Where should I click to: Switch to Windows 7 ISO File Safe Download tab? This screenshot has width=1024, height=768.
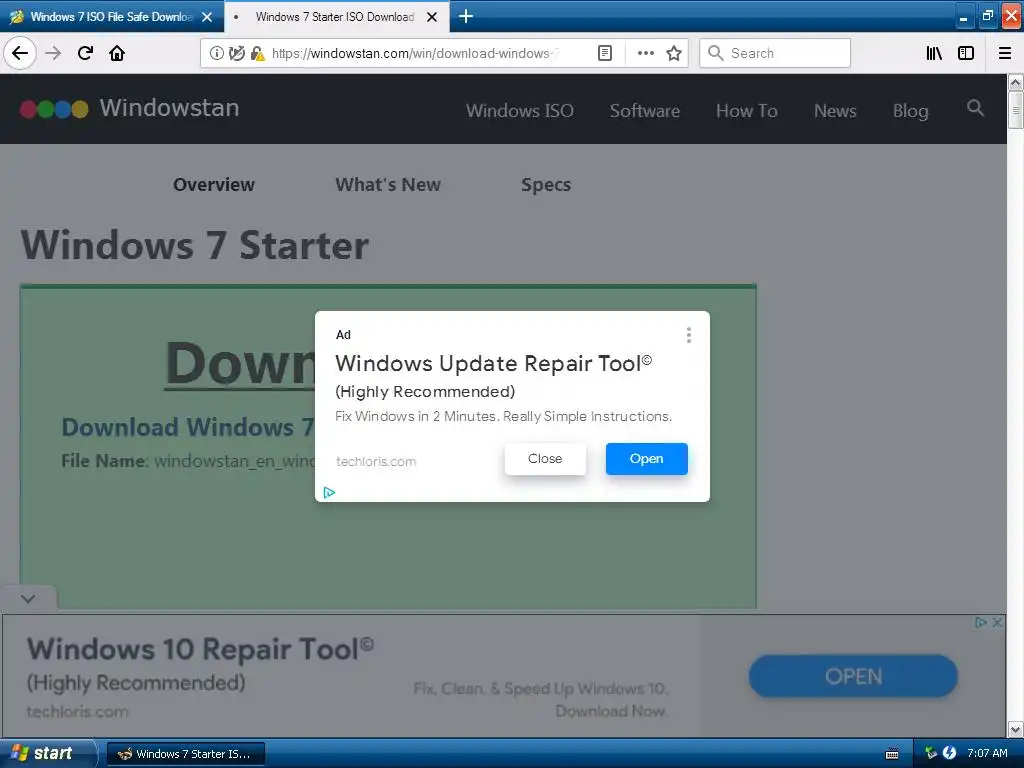click(112, 17)
